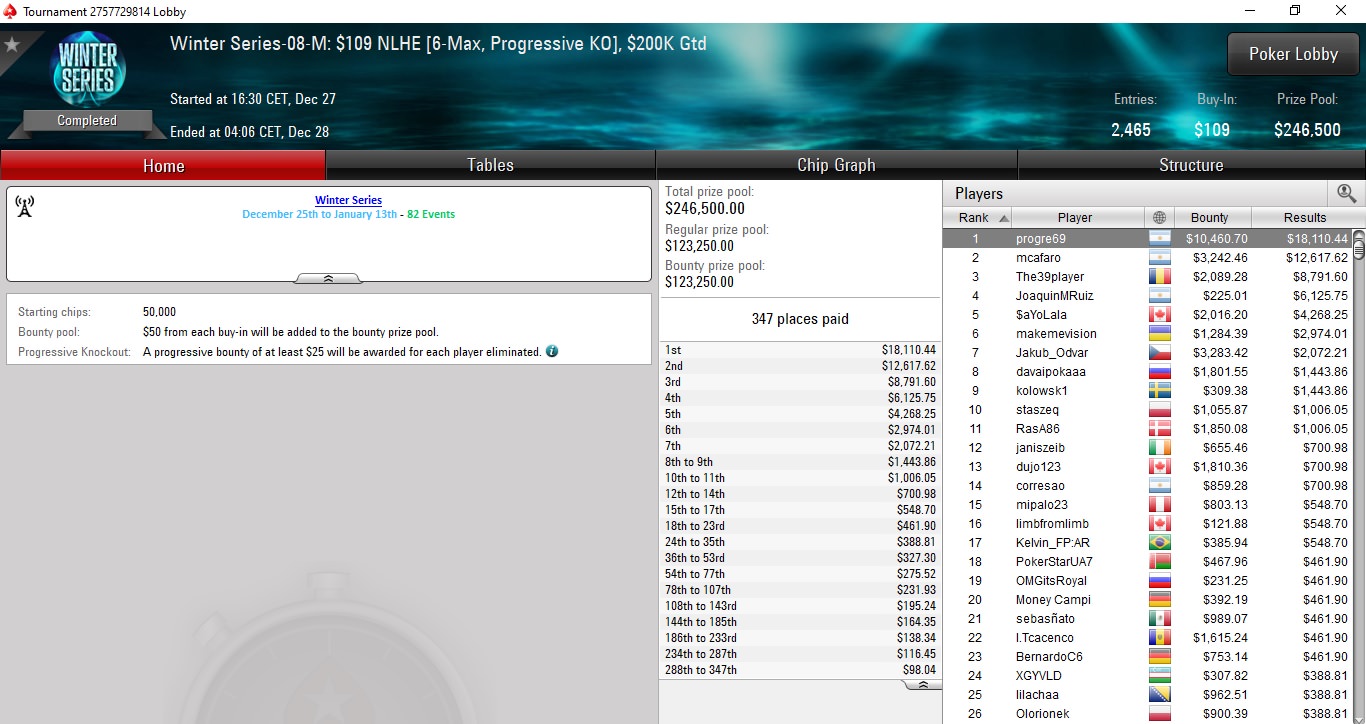Sort players by the Results column
The height and width of the screenshot is (724, 1366).
[1305, 217]
